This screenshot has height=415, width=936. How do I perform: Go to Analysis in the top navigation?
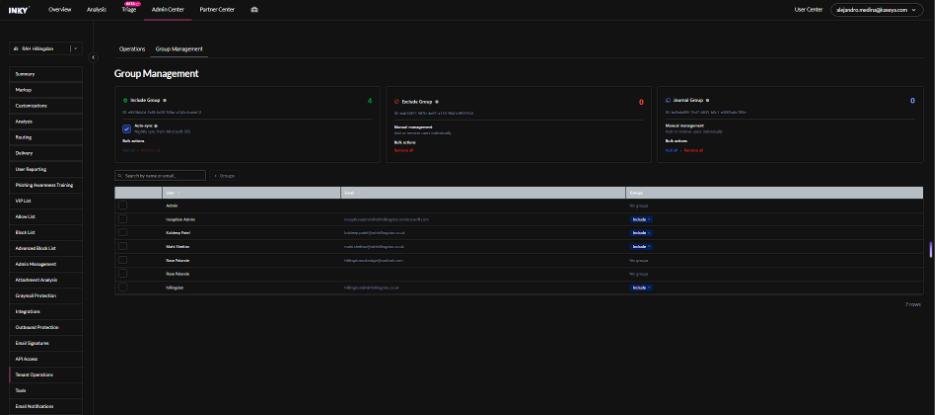96,10
